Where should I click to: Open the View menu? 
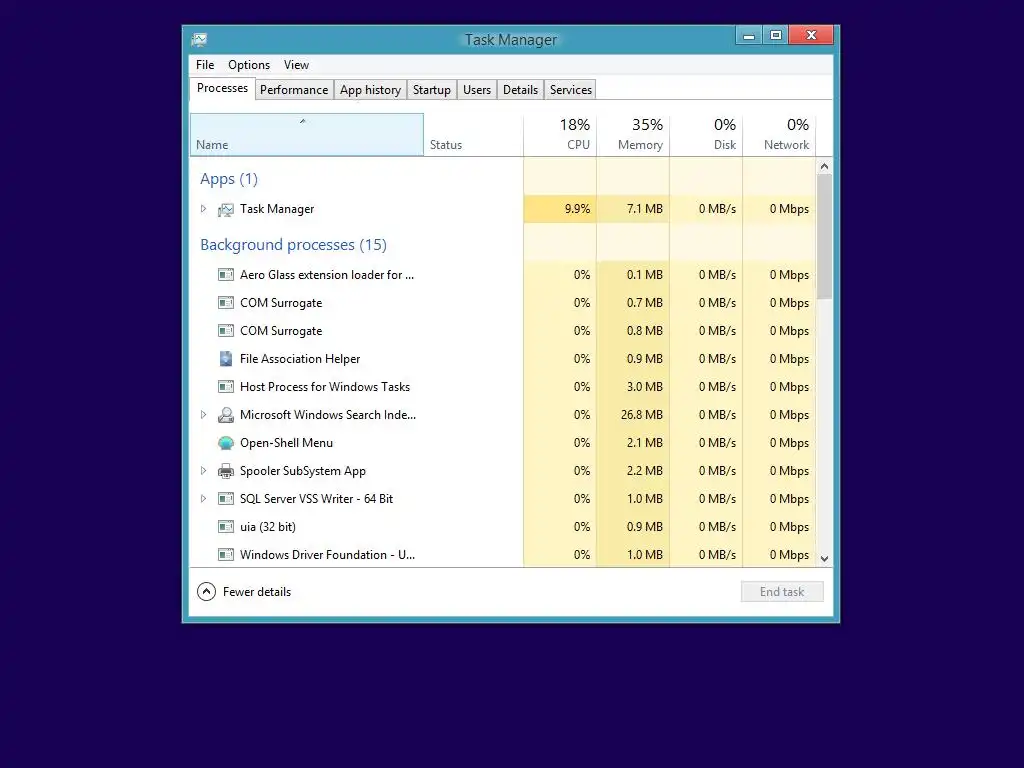[x=296, y=65]
